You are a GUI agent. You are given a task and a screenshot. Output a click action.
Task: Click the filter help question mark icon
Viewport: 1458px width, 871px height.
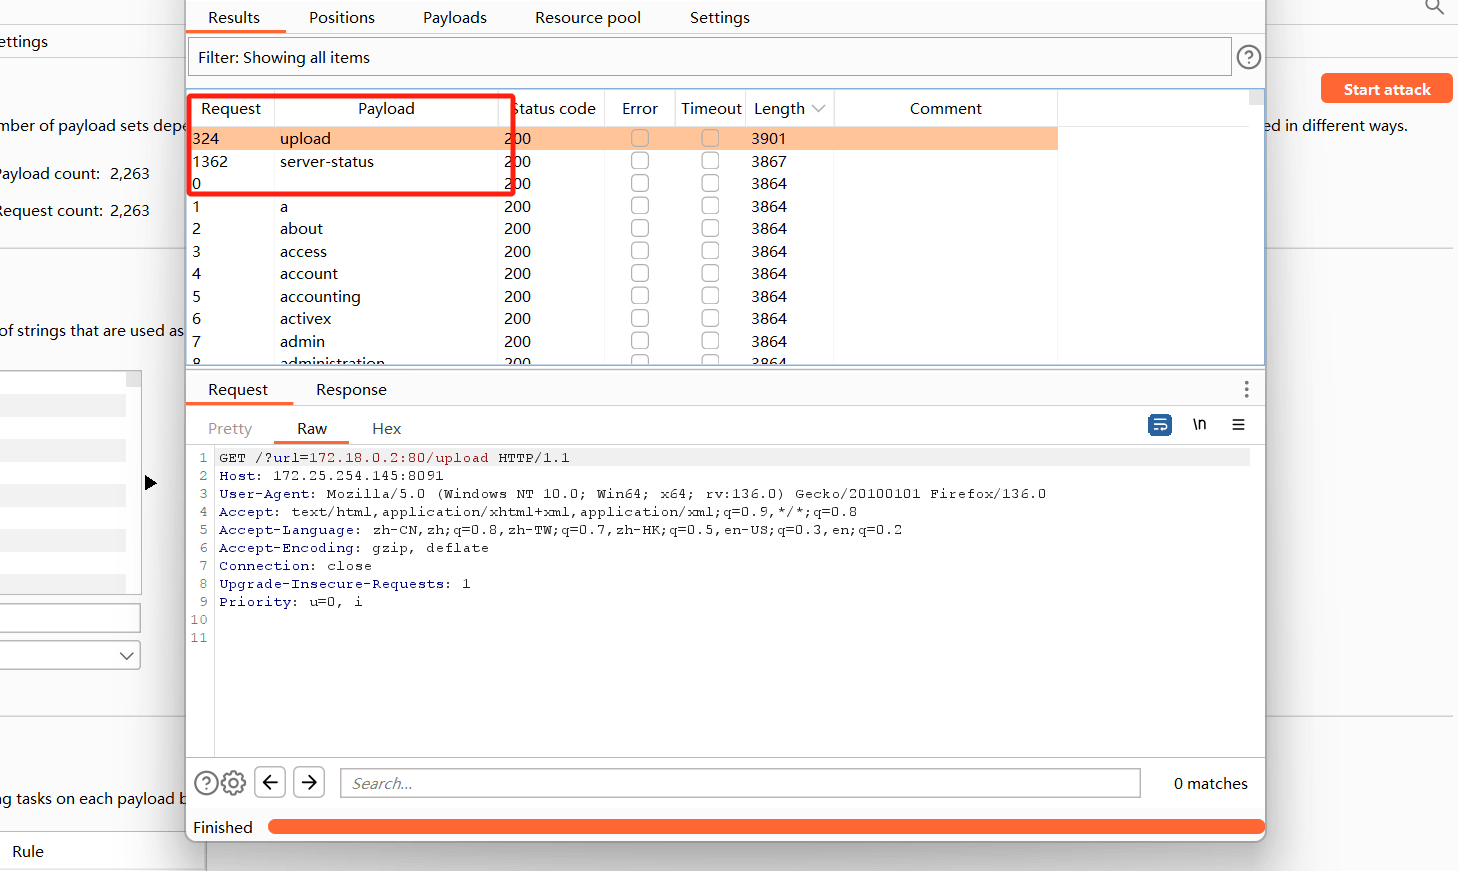pos(1248,57)
